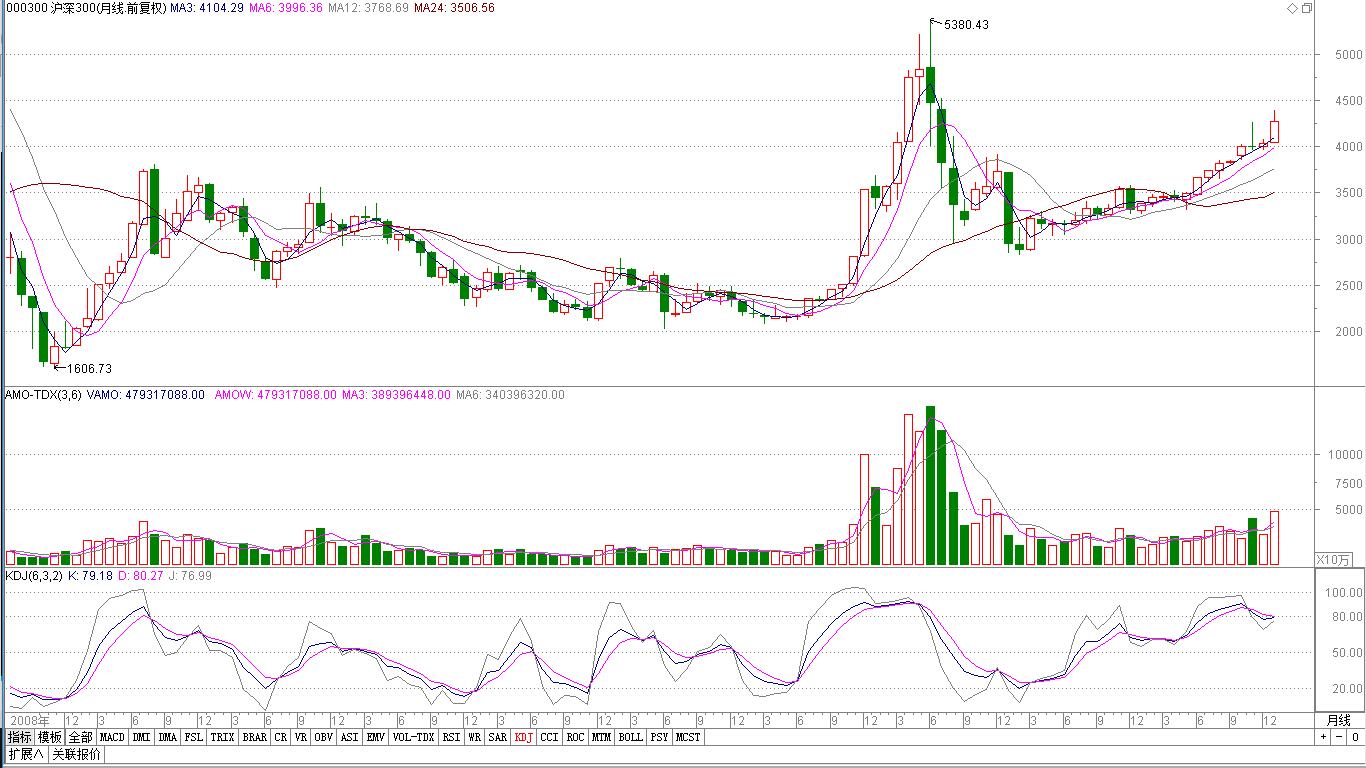This screenshot has width=1366, height=768.
Task: Select the DMA indicator
Action: tap(167, 737)
